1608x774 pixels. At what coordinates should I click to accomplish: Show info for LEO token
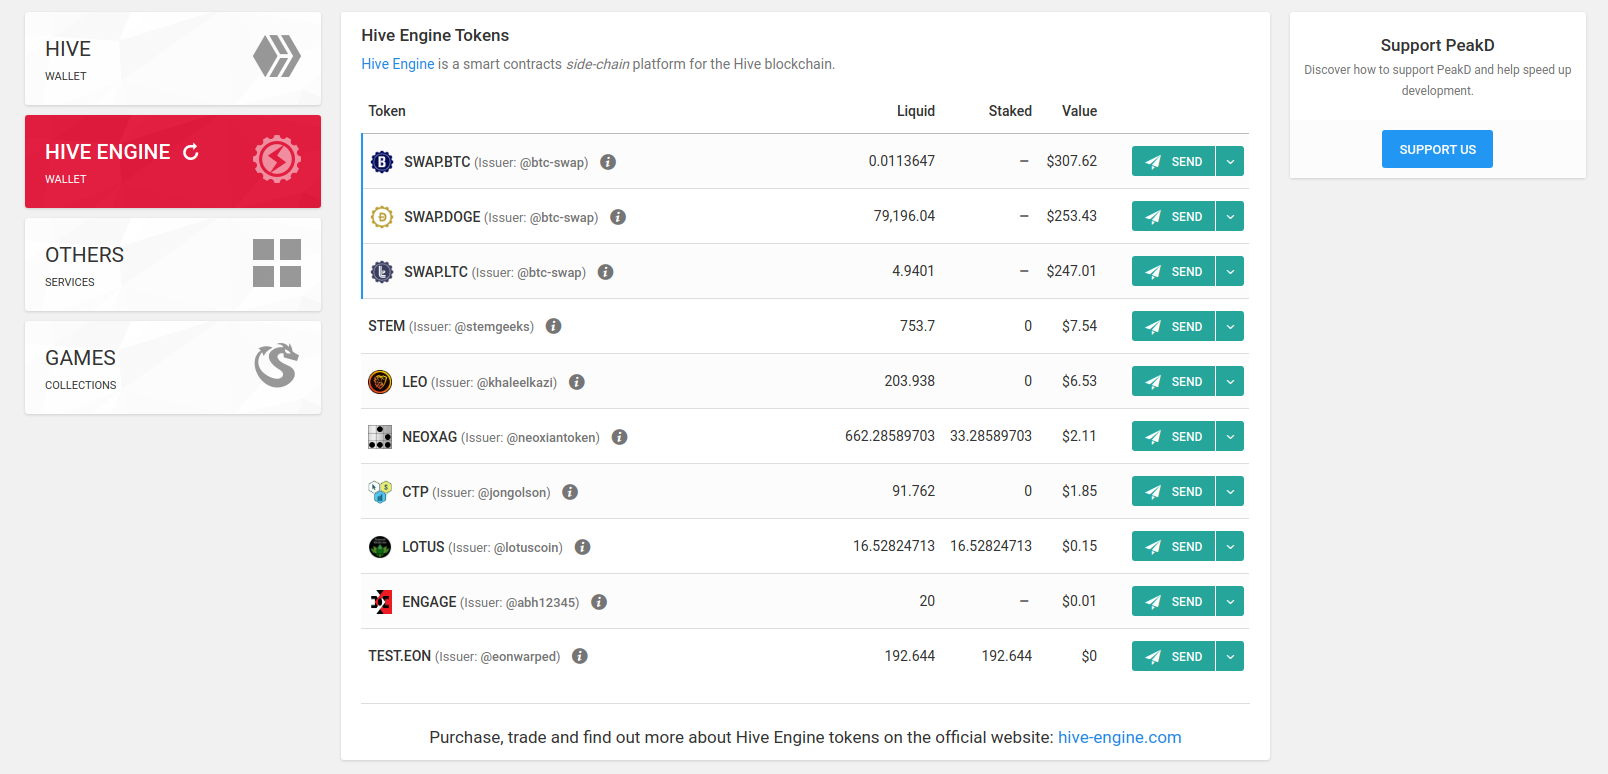(x=577, y=382)
